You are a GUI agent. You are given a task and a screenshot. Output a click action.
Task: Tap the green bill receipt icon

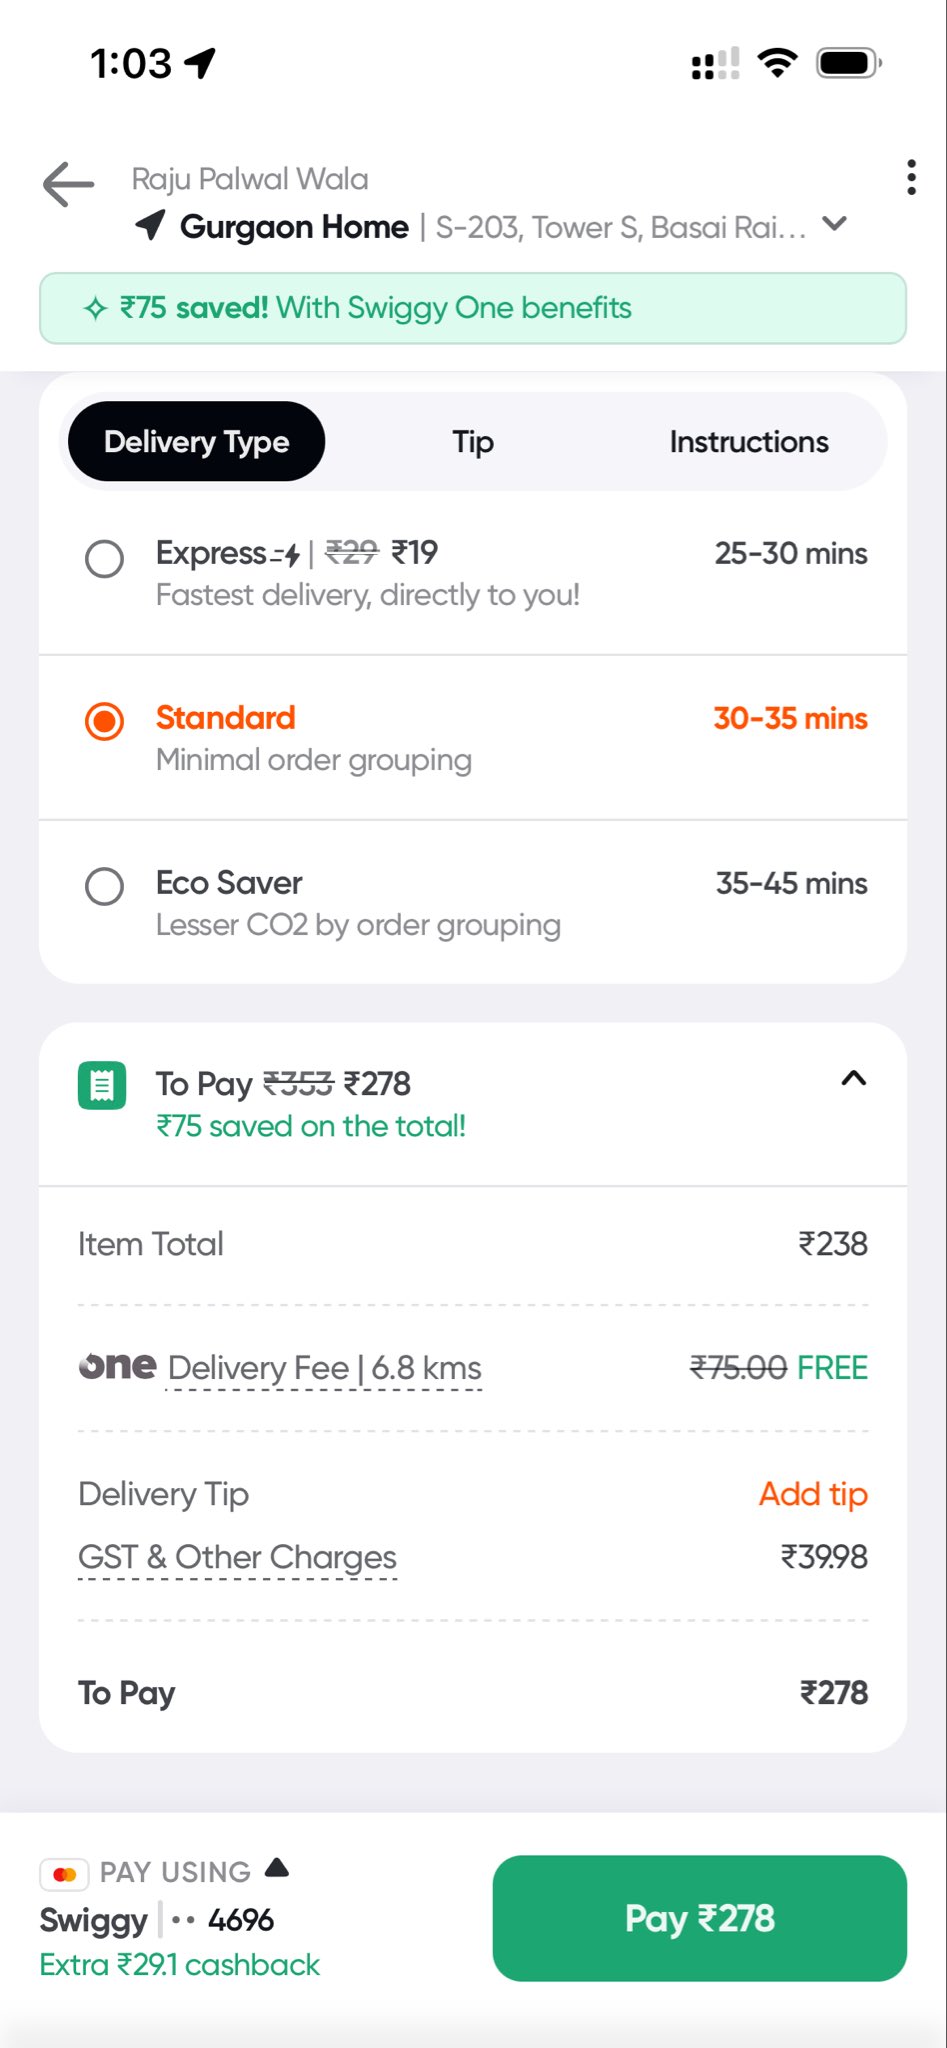click(102, 1085)
